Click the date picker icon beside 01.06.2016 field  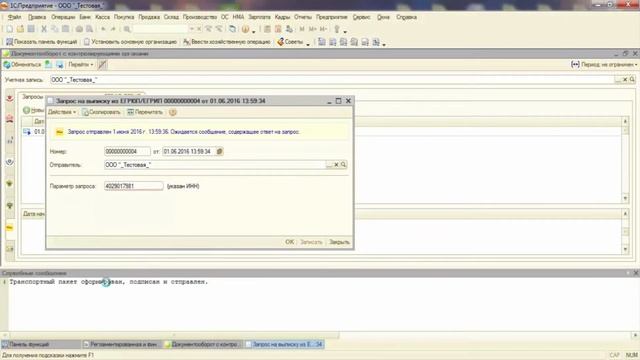tap(220, 151)
